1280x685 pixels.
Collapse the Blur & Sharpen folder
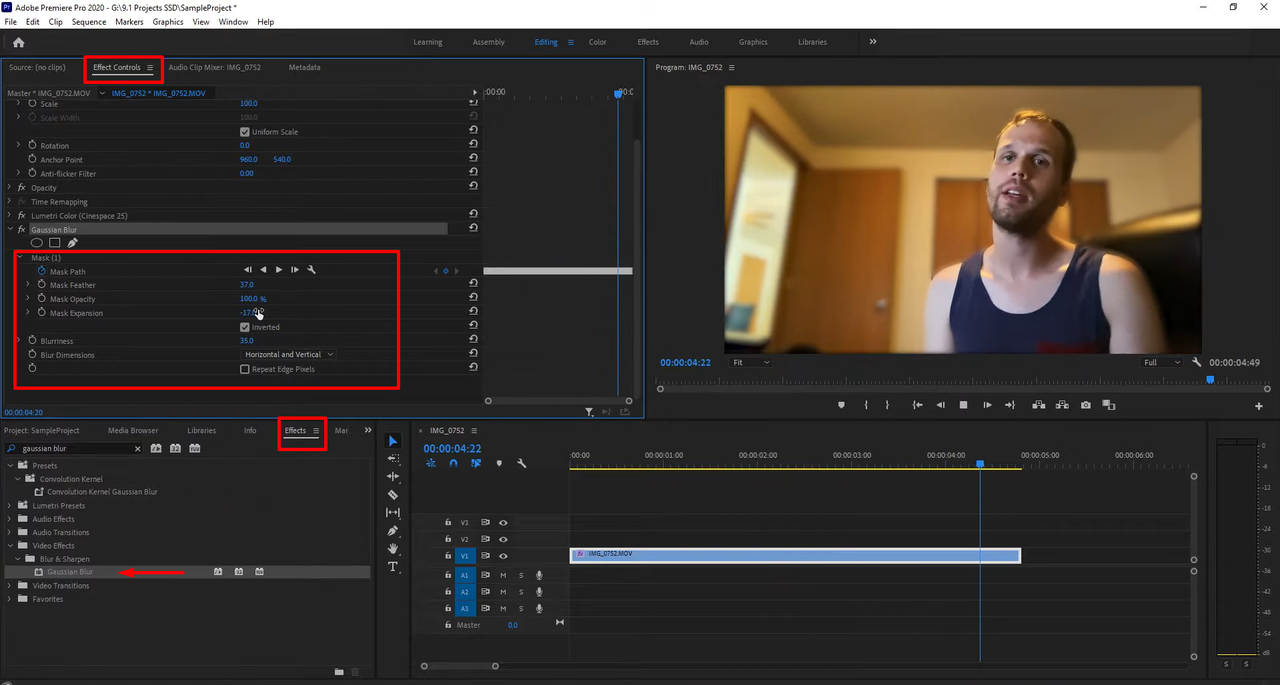pyautogui.click(x=20, y=559)
